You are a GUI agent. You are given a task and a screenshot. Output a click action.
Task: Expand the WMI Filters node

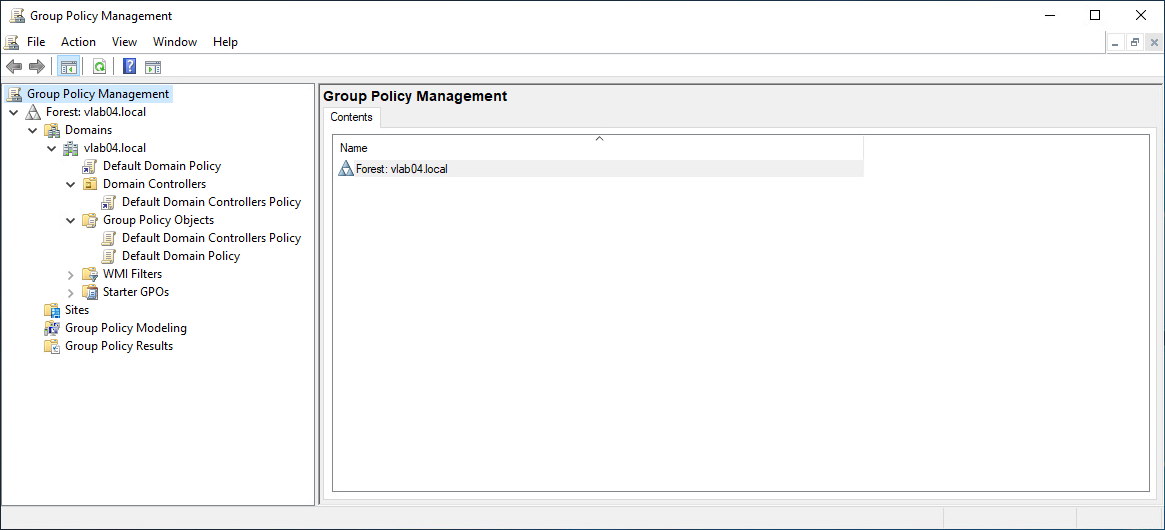(x=71, y=274)
